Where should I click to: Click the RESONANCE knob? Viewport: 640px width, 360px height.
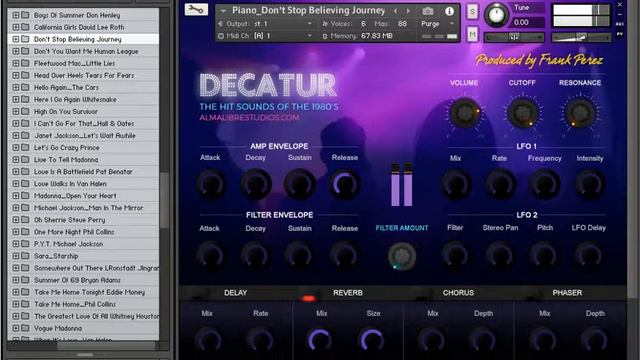click(x=580, y=113)
